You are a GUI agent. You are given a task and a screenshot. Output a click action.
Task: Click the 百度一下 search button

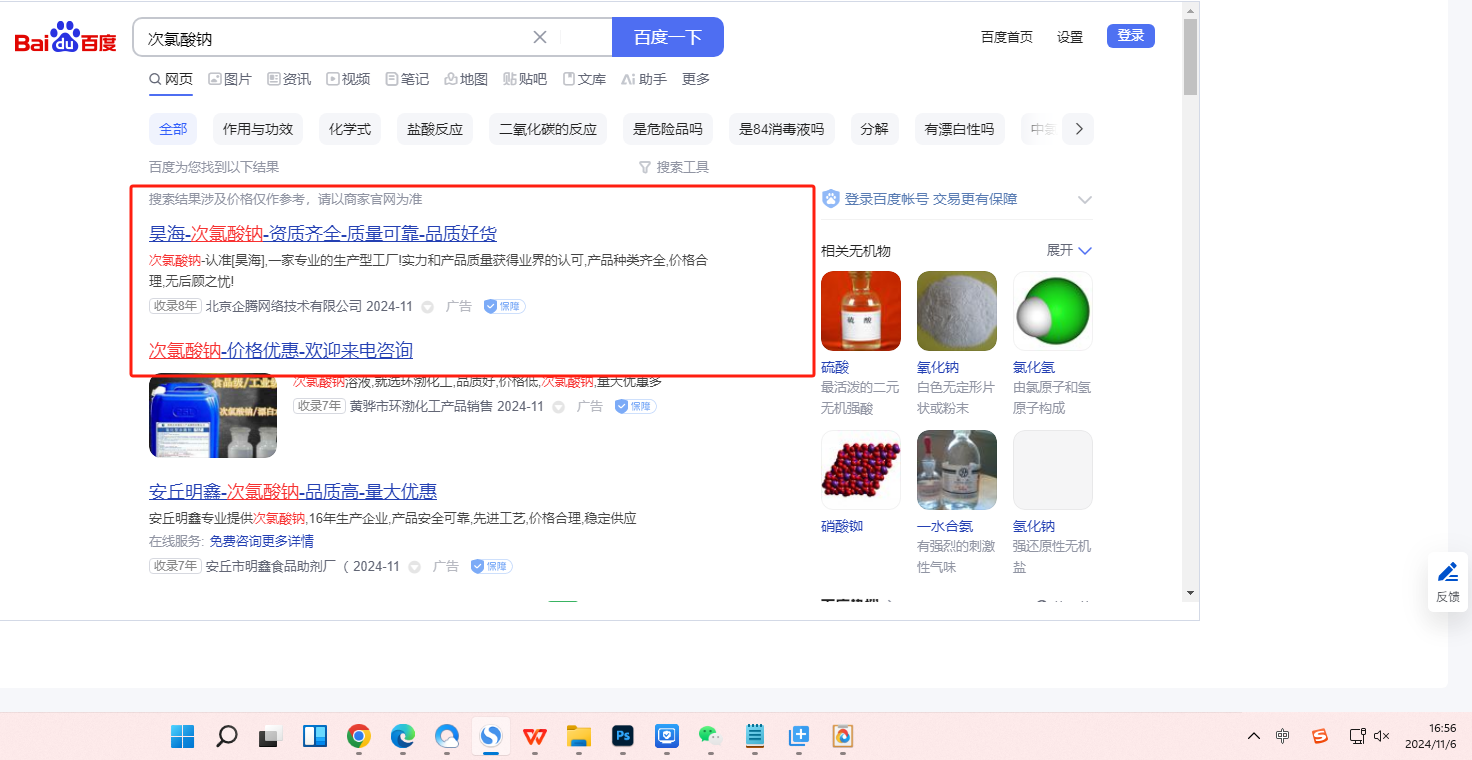point(668,38)
